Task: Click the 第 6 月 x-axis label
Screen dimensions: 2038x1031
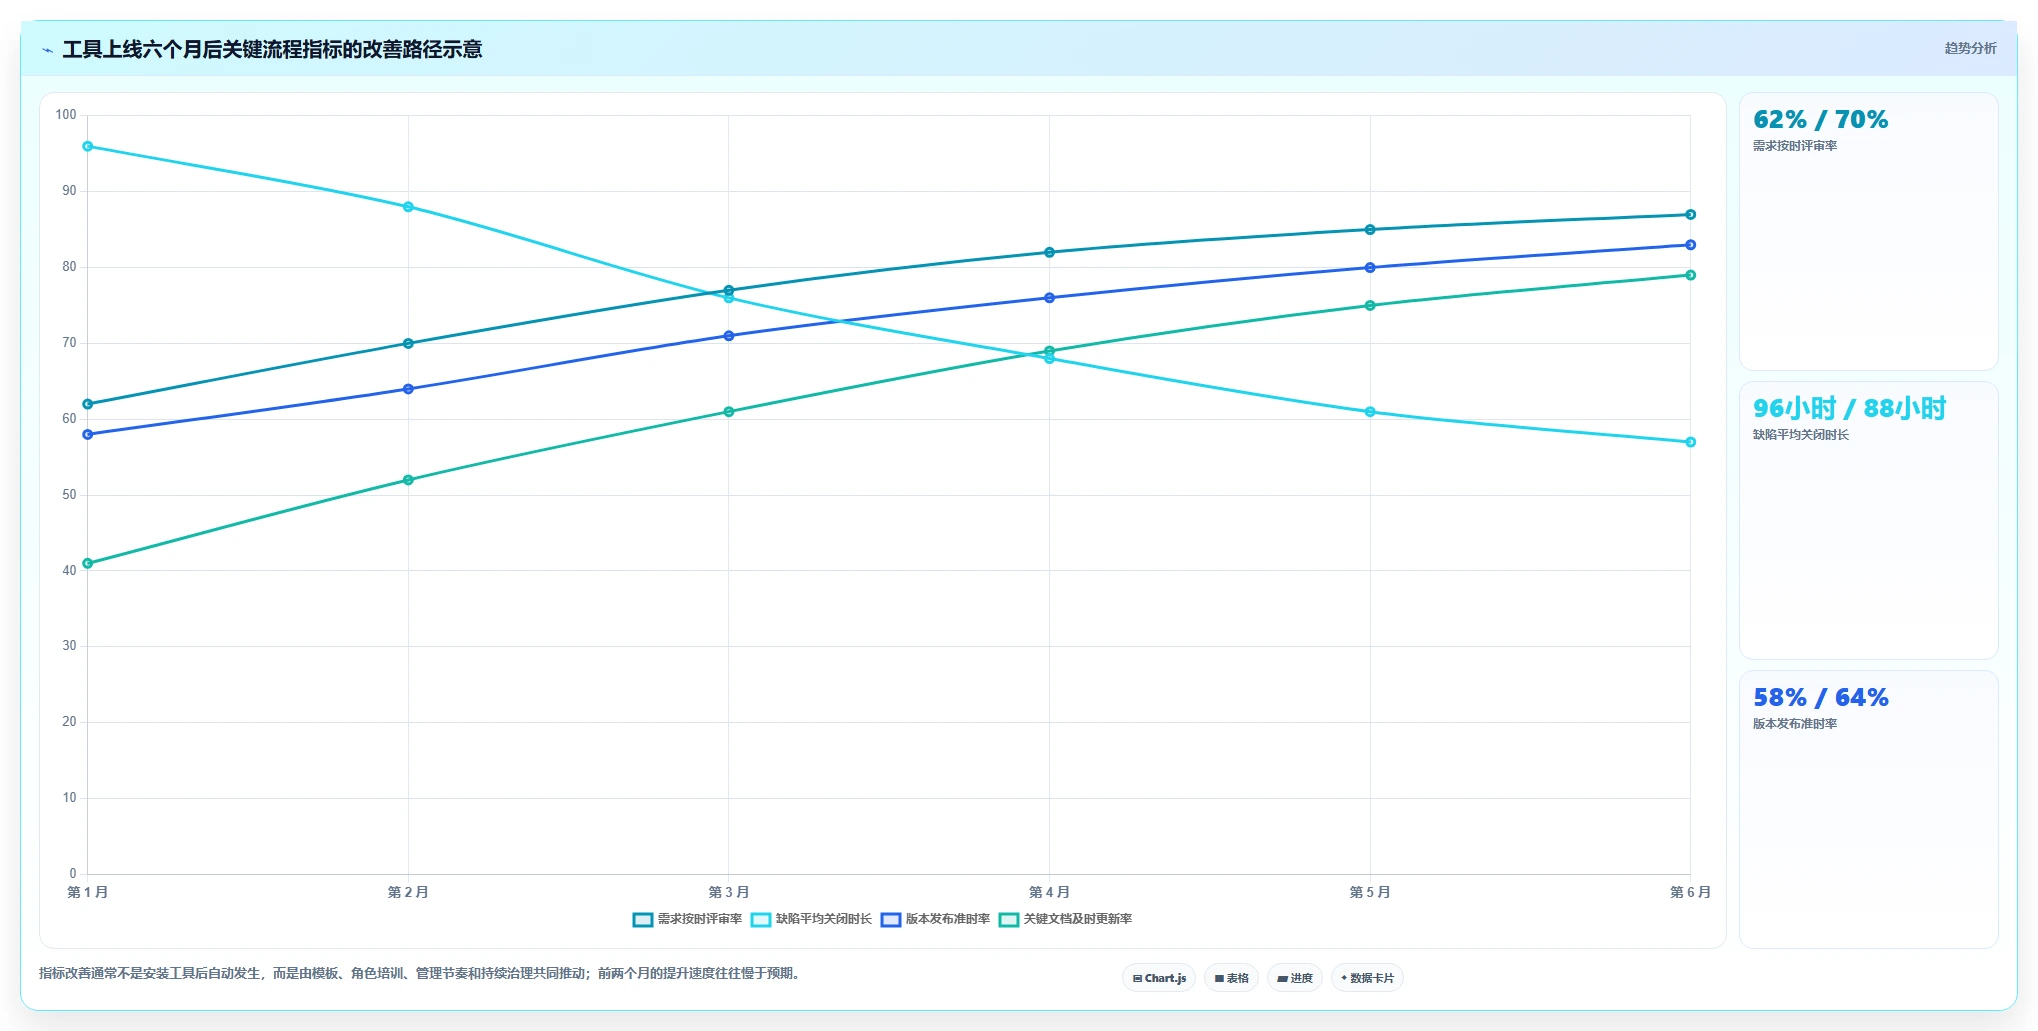Action: (x=1690, y=892)
